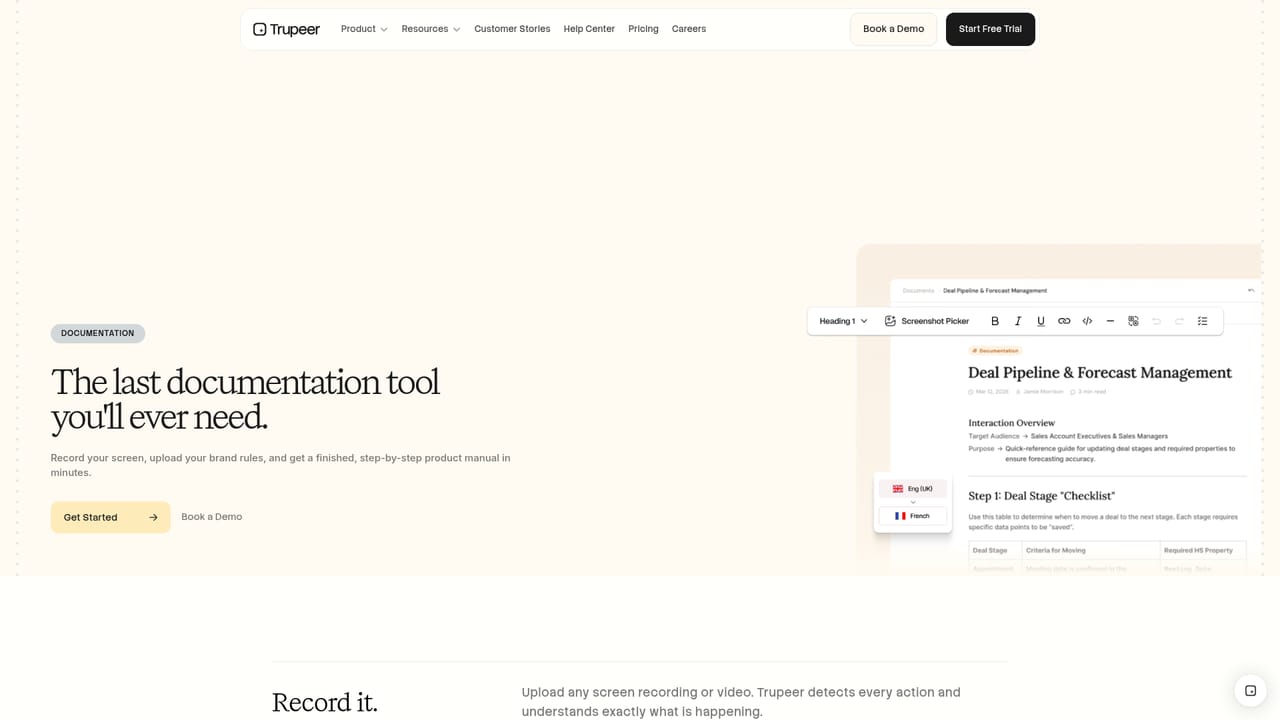
Task: Select the Eng (UK) language option
Action: pyautogui.click(x=912, y=489)
